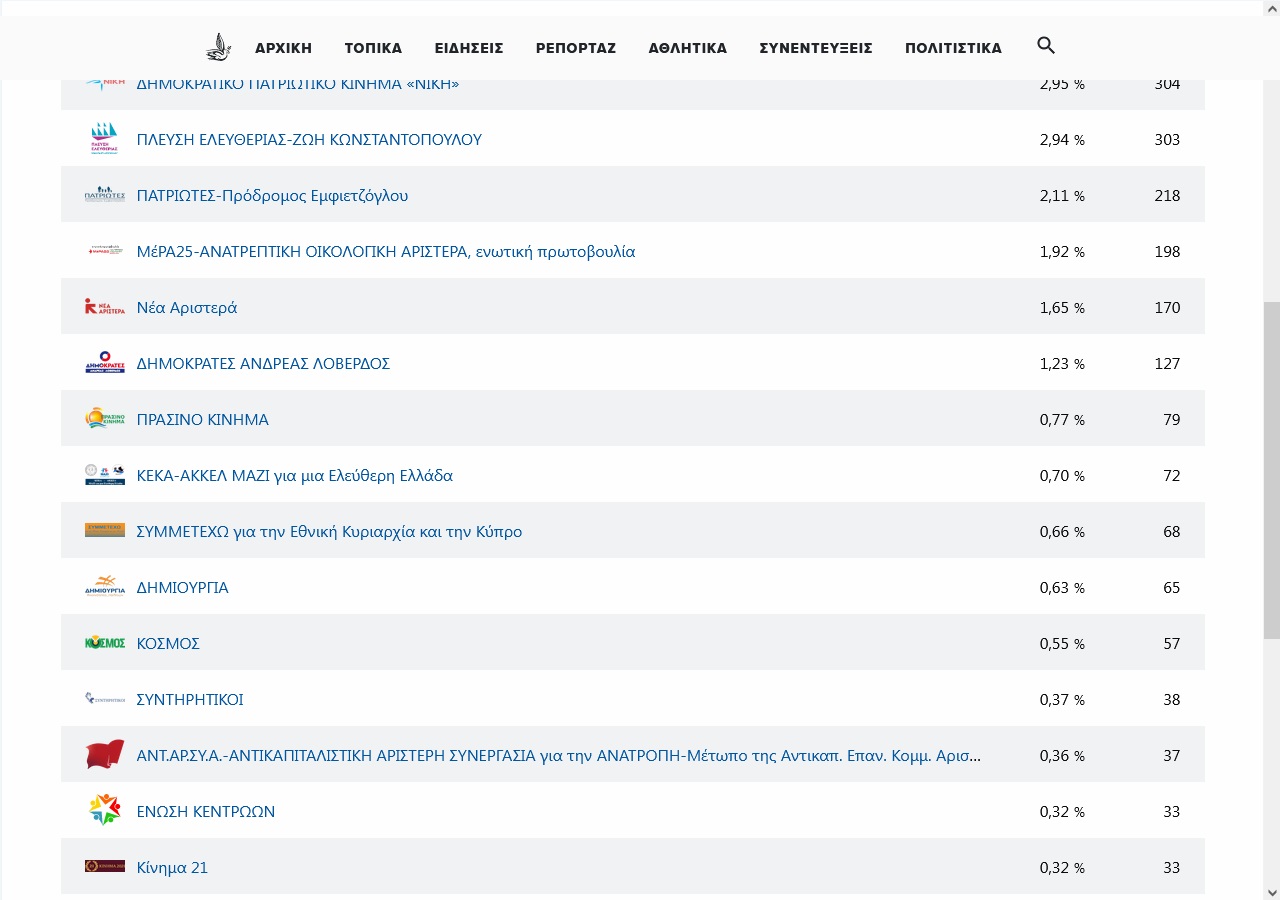Click the ΜέΡΑ25 party name link

(x=385, y=252)
